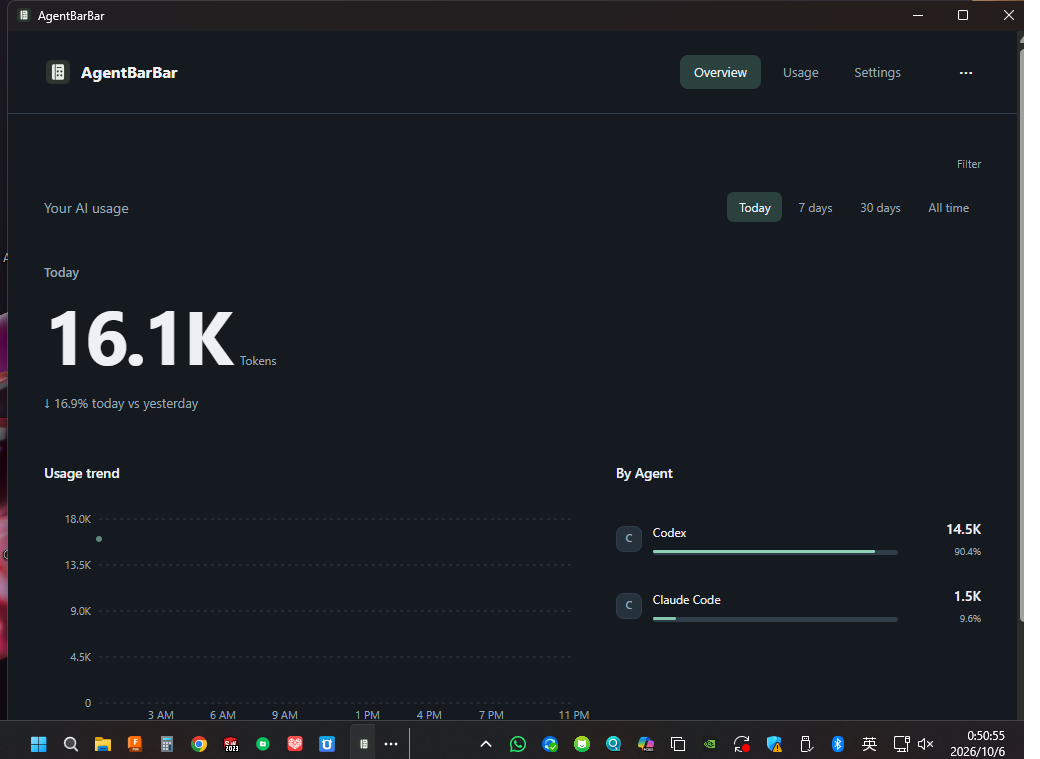The height and width of the screenshot is (759, 1040).
Task: Click the Bluetooth tray icon
Action: 838,744
